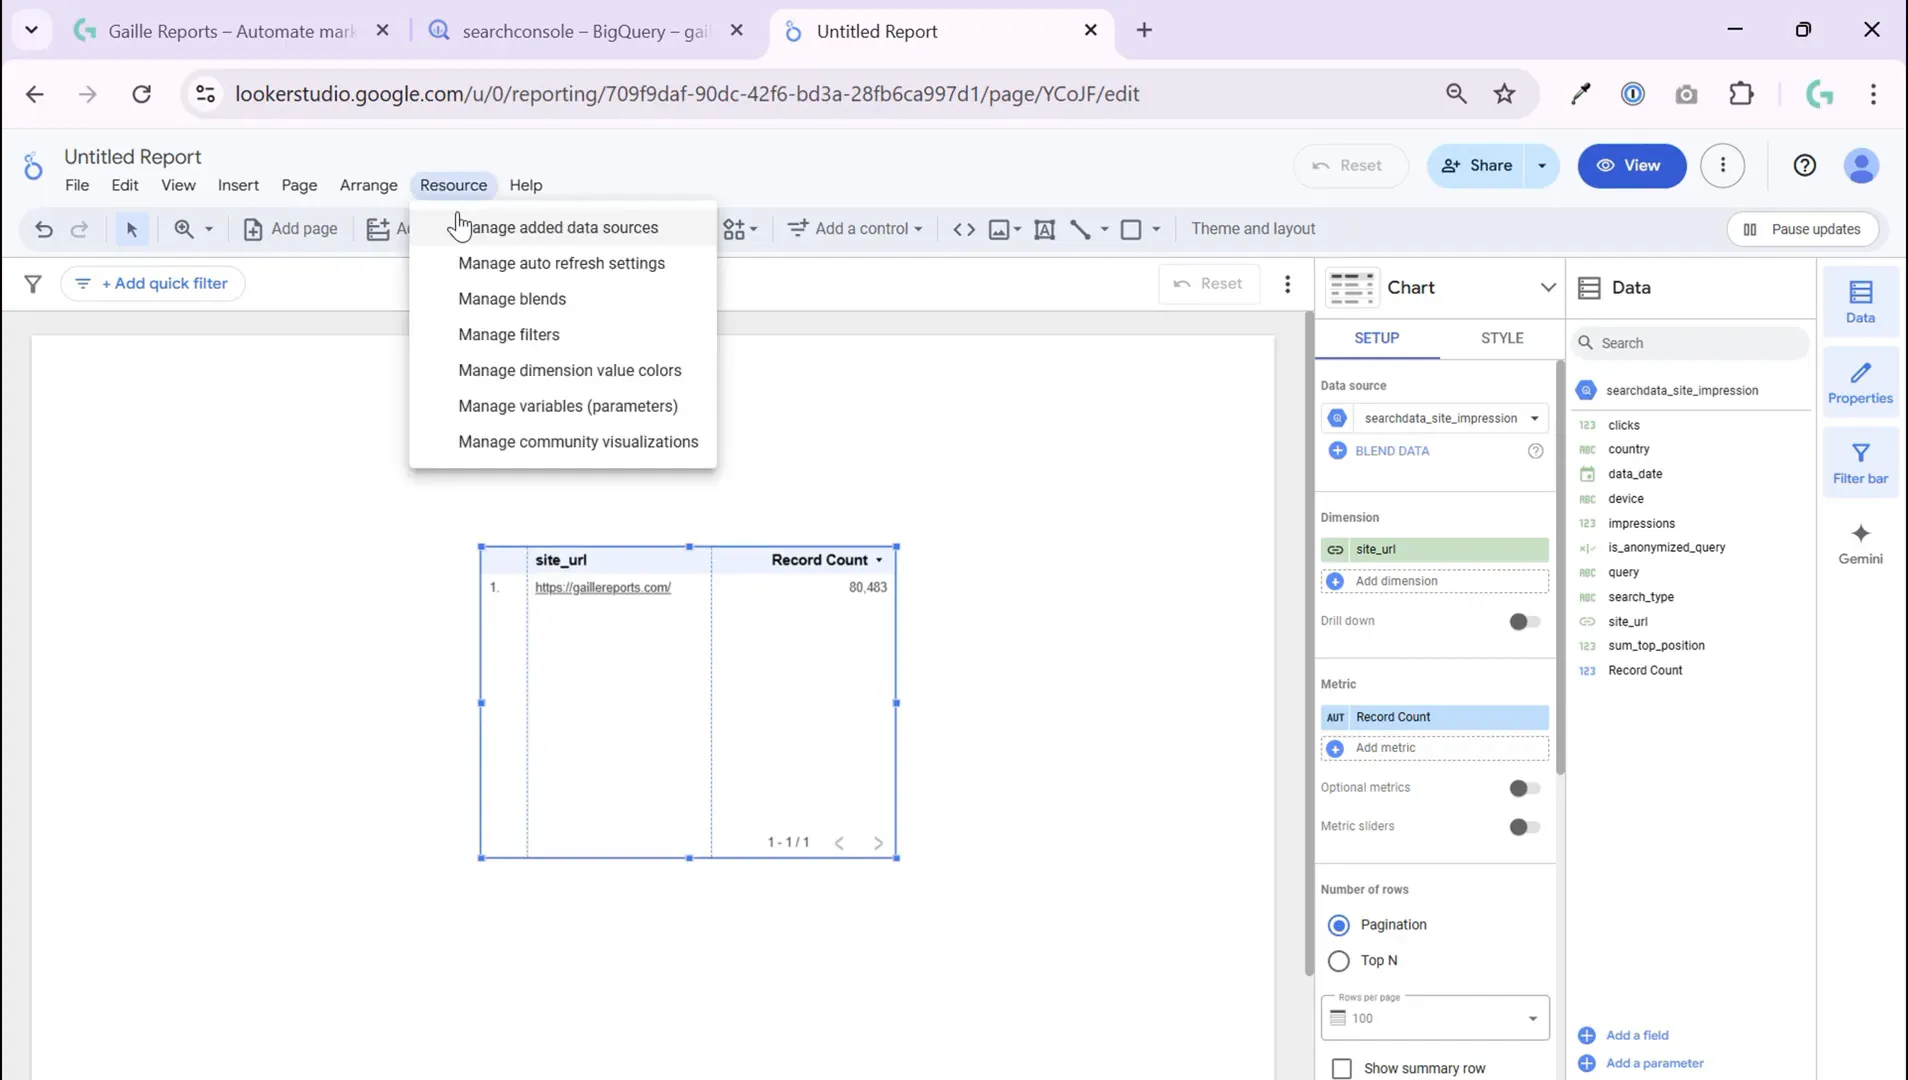This screenshot has width=1908, height=1080.
Task: Click Add a parameter link
Action: pyautogui.click(x=1654, y=1064)
